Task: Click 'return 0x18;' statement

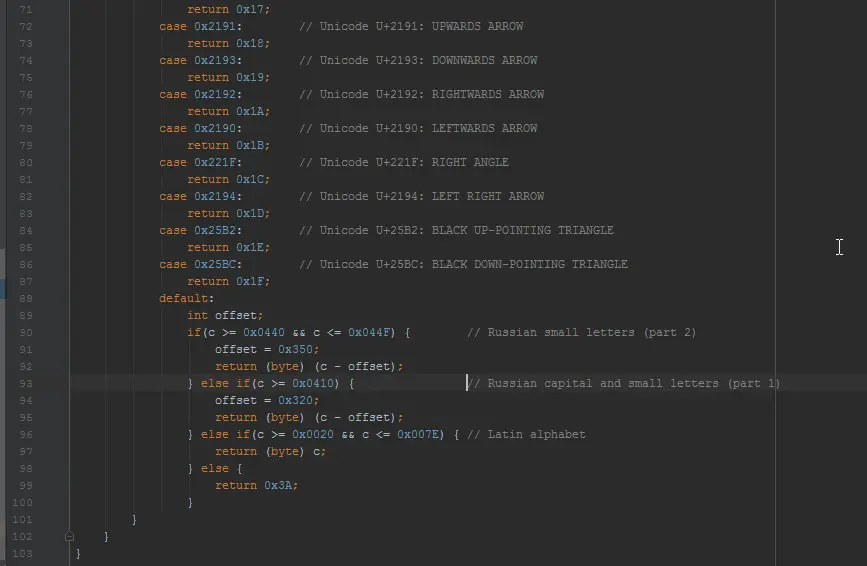Action: [228, 44]
